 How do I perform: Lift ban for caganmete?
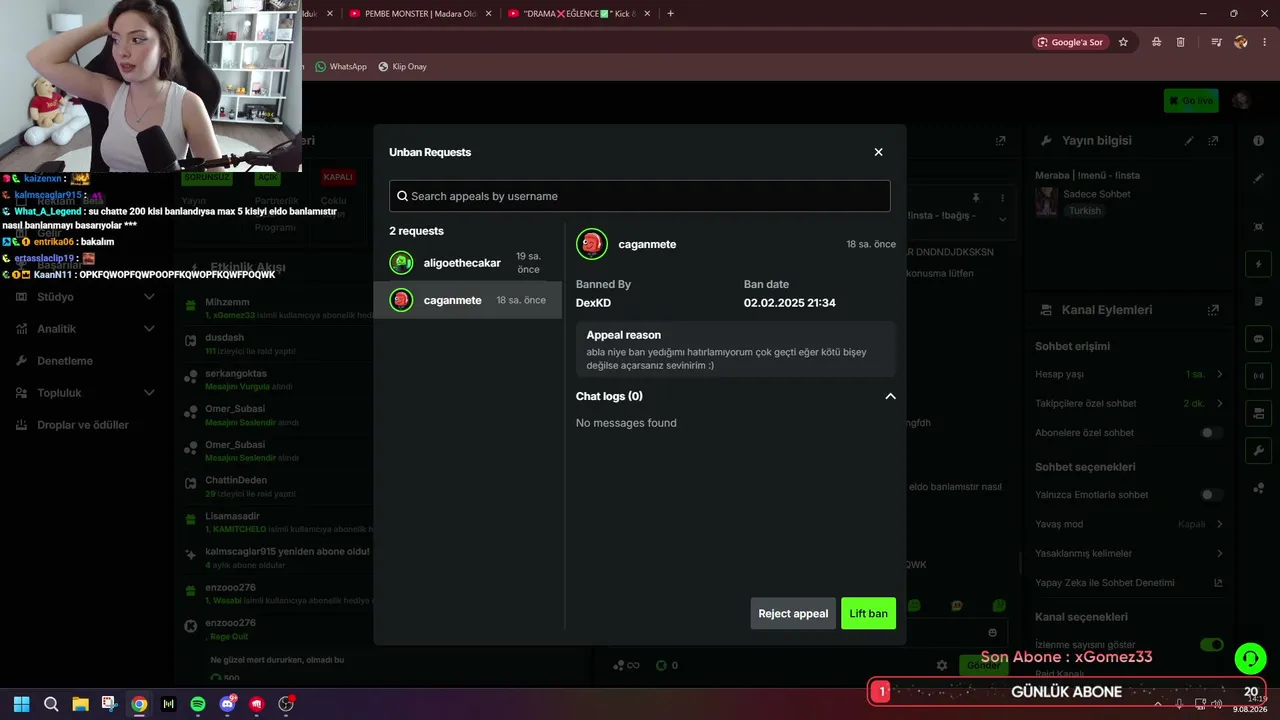(868, 613)
